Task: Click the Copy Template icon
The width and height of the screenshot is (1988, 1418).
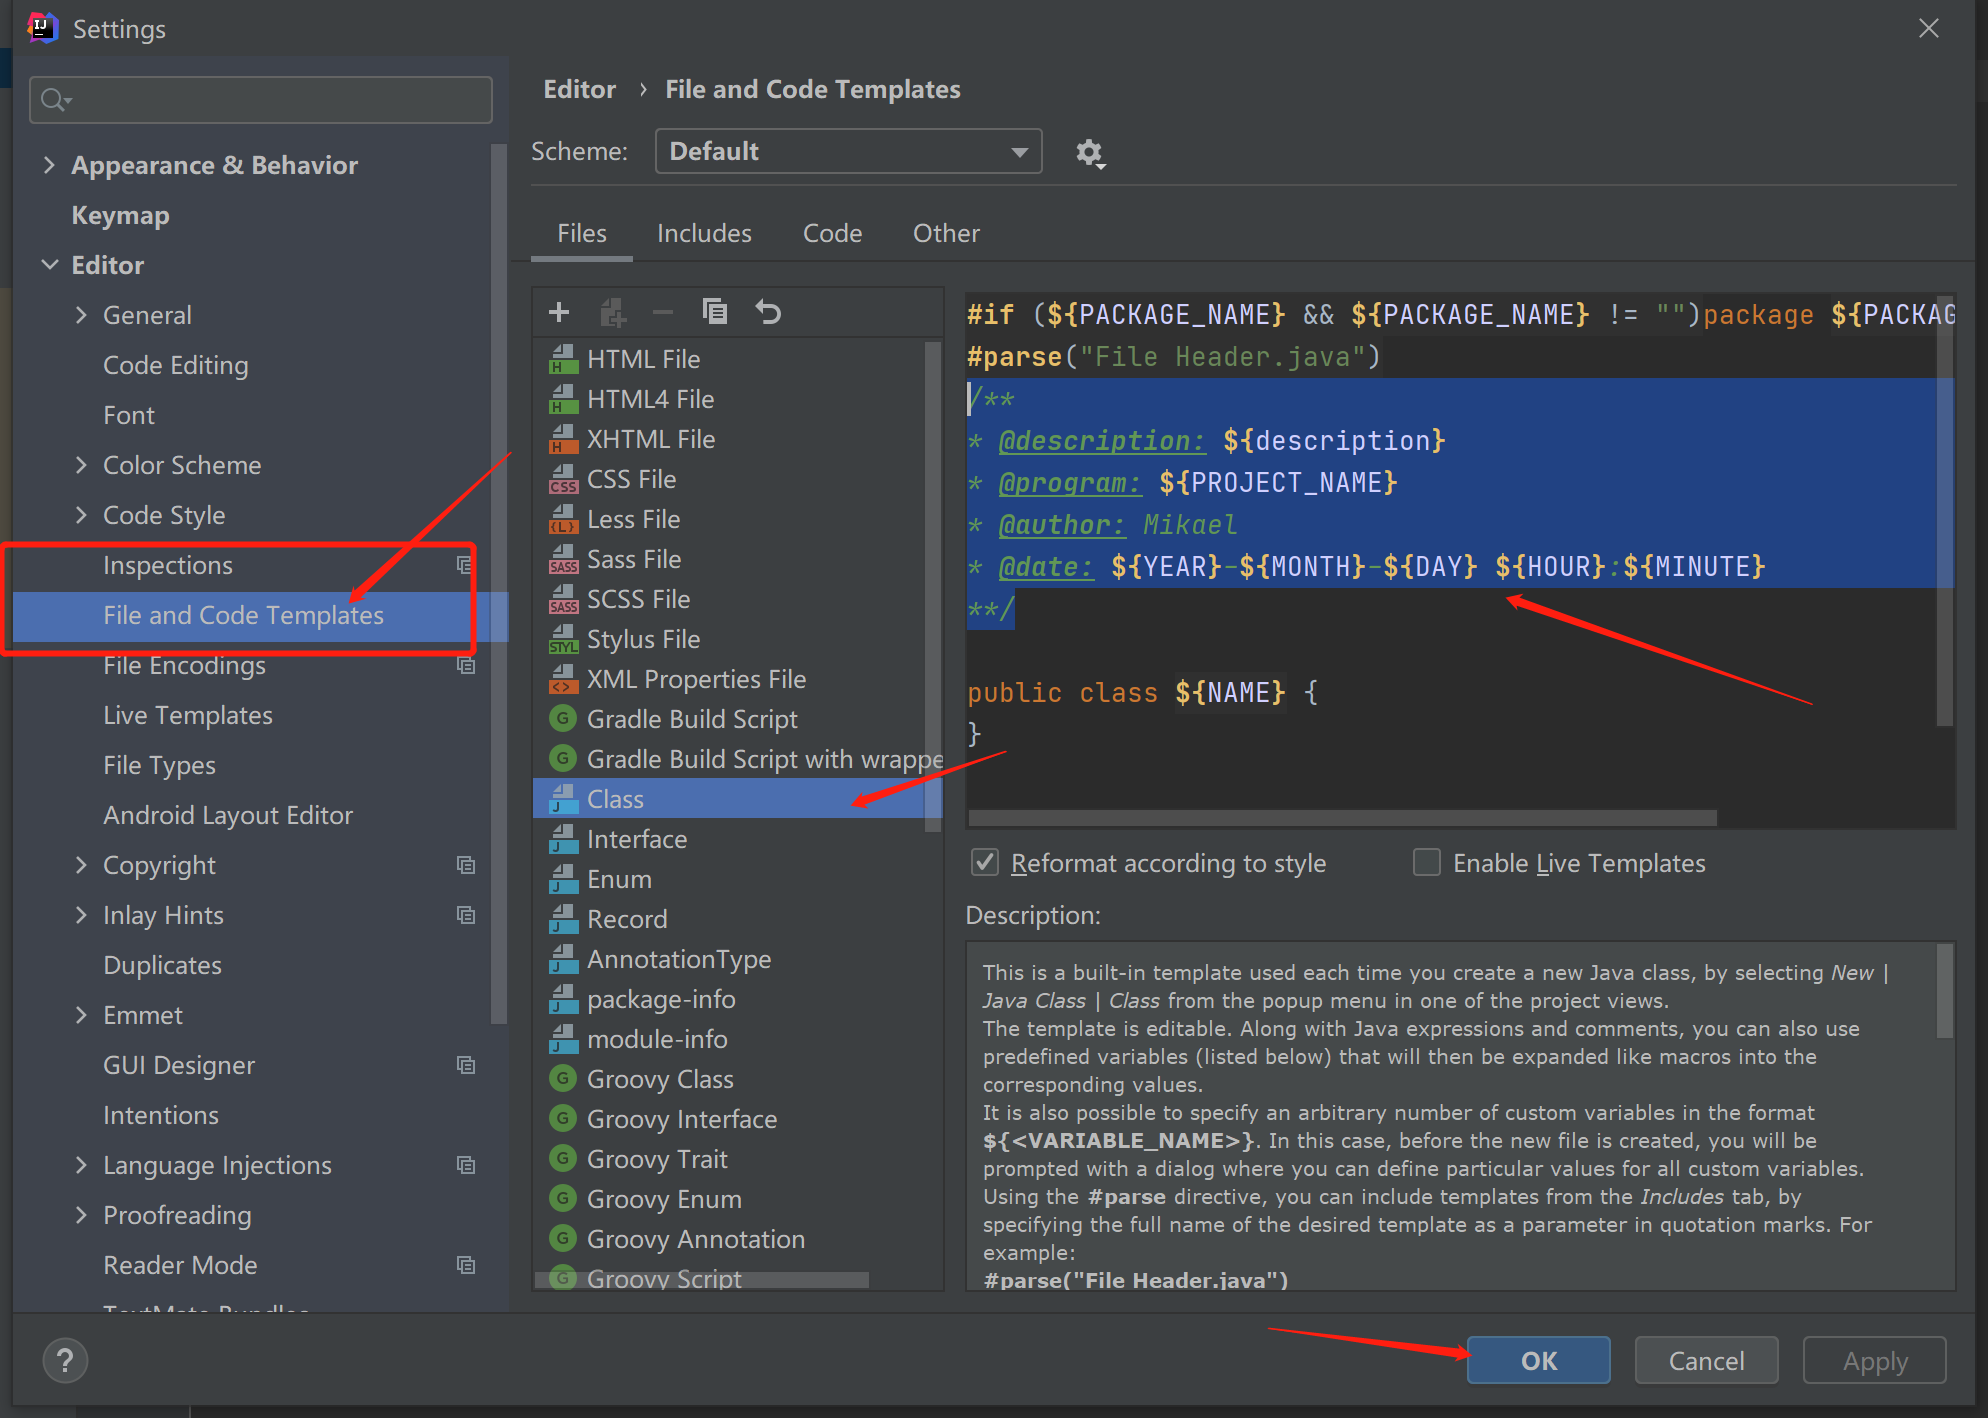Action: pyautogui.click(x=715, y=312)
